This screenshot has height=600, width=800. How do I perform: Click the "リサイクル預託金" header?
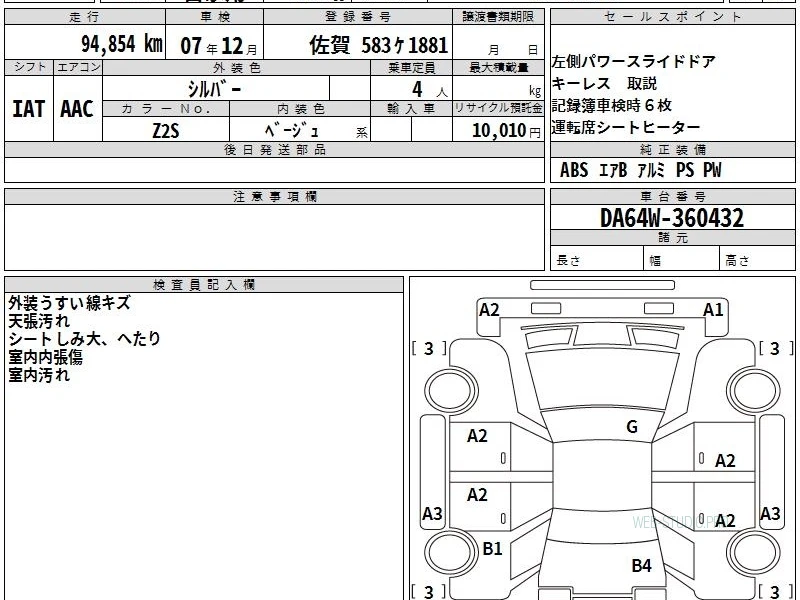[498, 109]
